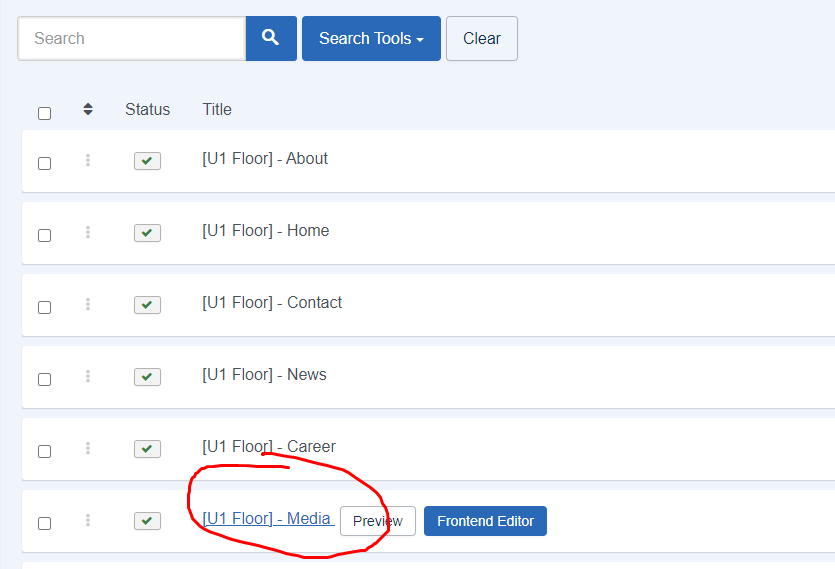Click the drag handle for Career row
Image resolution: width=835 pixels, height=569 pixels.
point(88,448)
